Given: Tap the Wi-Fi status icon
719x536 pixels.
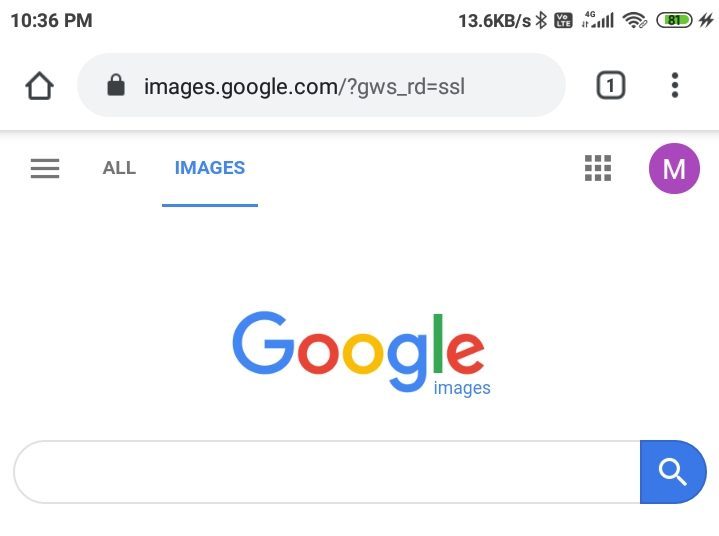Looking at the screenshot, I should tap(634, 20).
